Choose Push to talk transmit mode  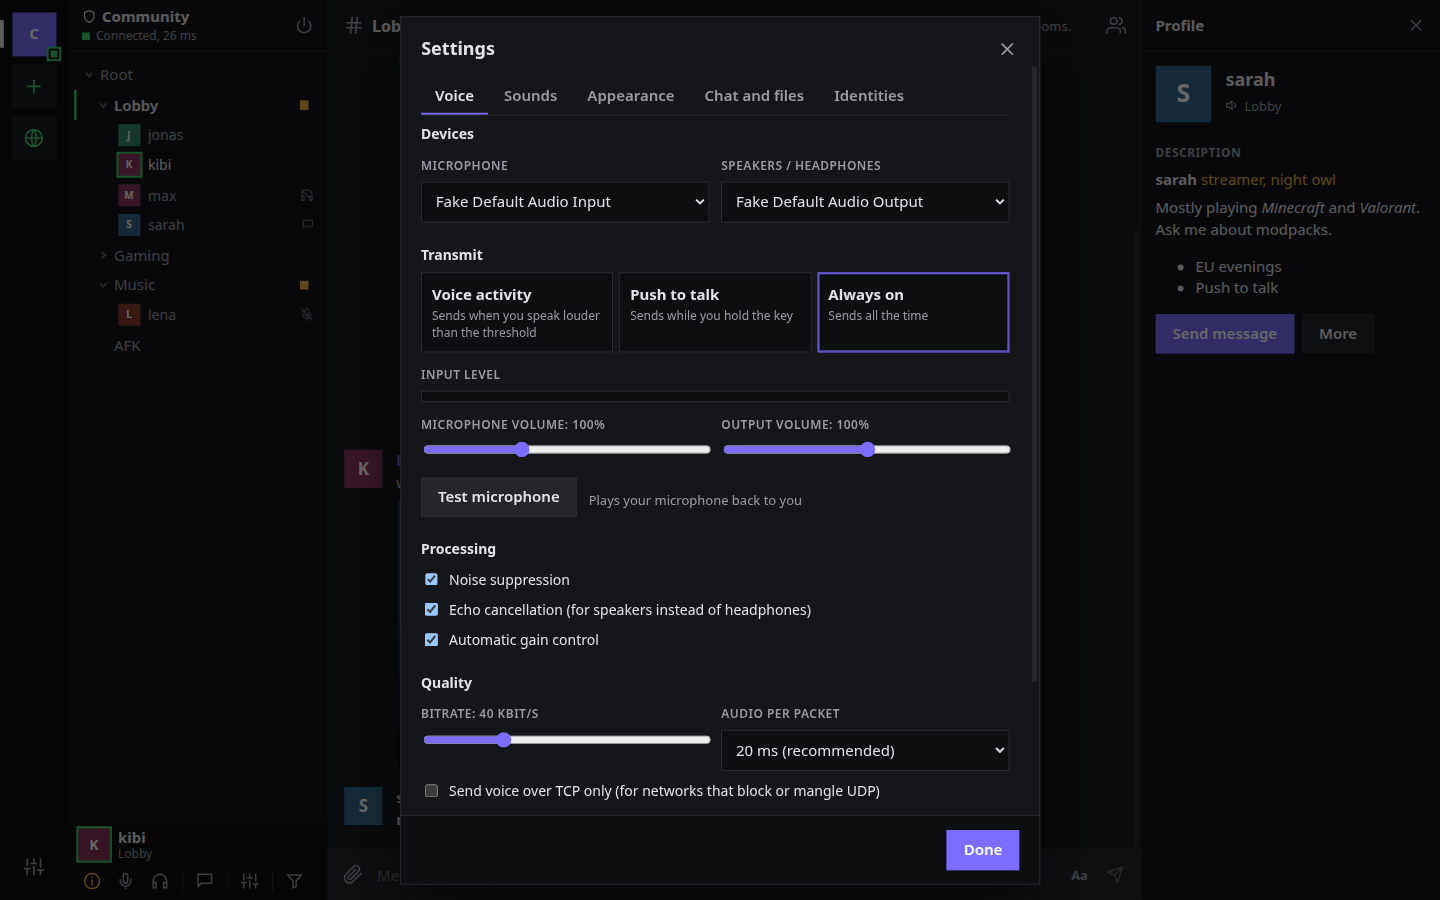[x=715, y=312]
